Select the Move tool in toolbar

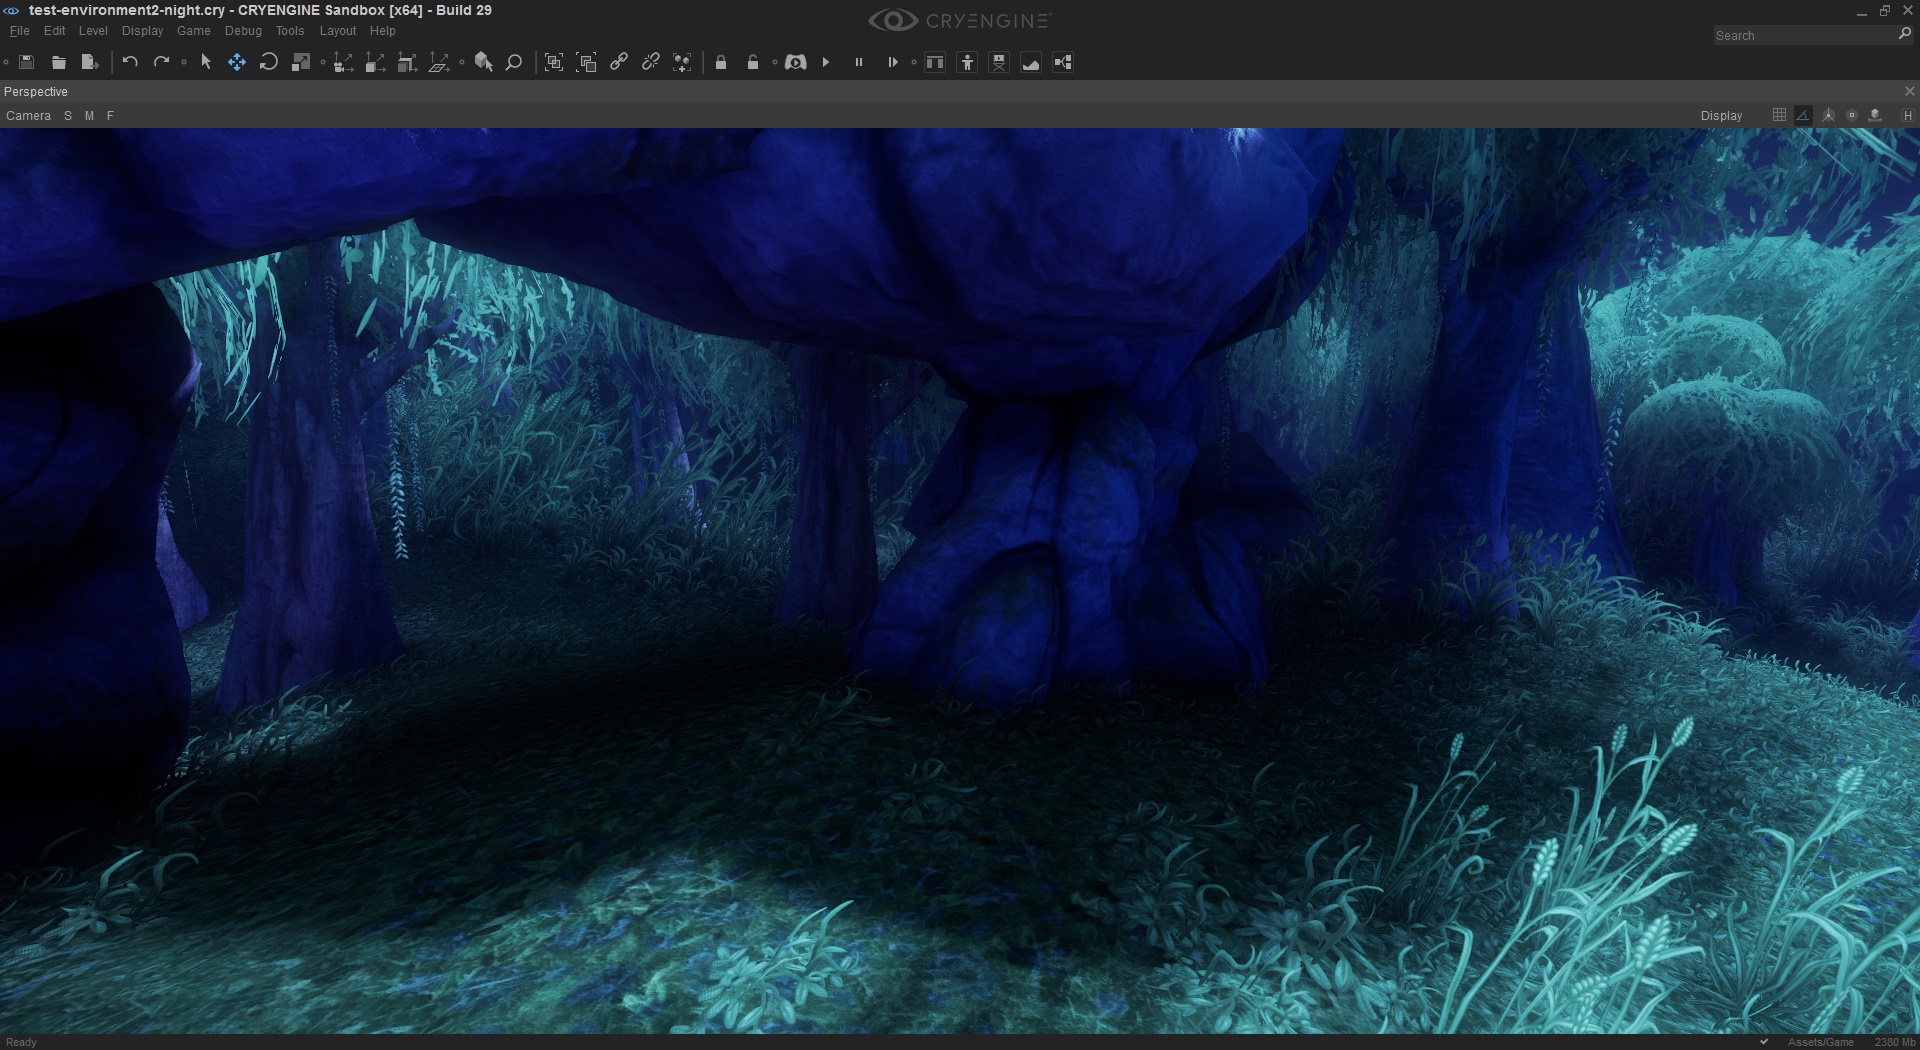click(x=237, y=62)
